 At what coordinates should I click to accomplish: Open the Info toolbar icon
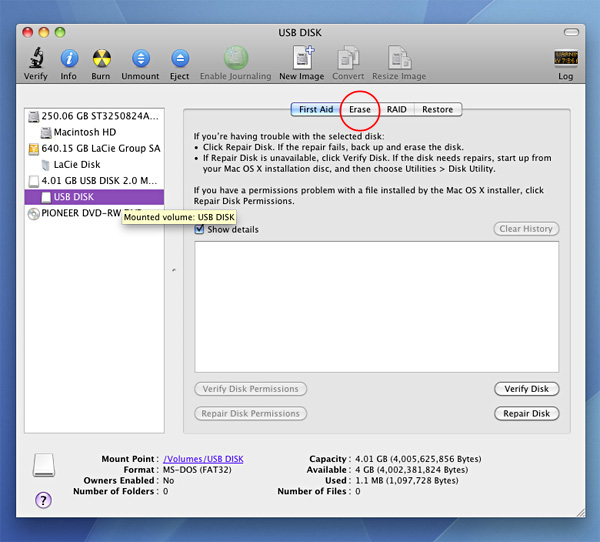point(69,59)
